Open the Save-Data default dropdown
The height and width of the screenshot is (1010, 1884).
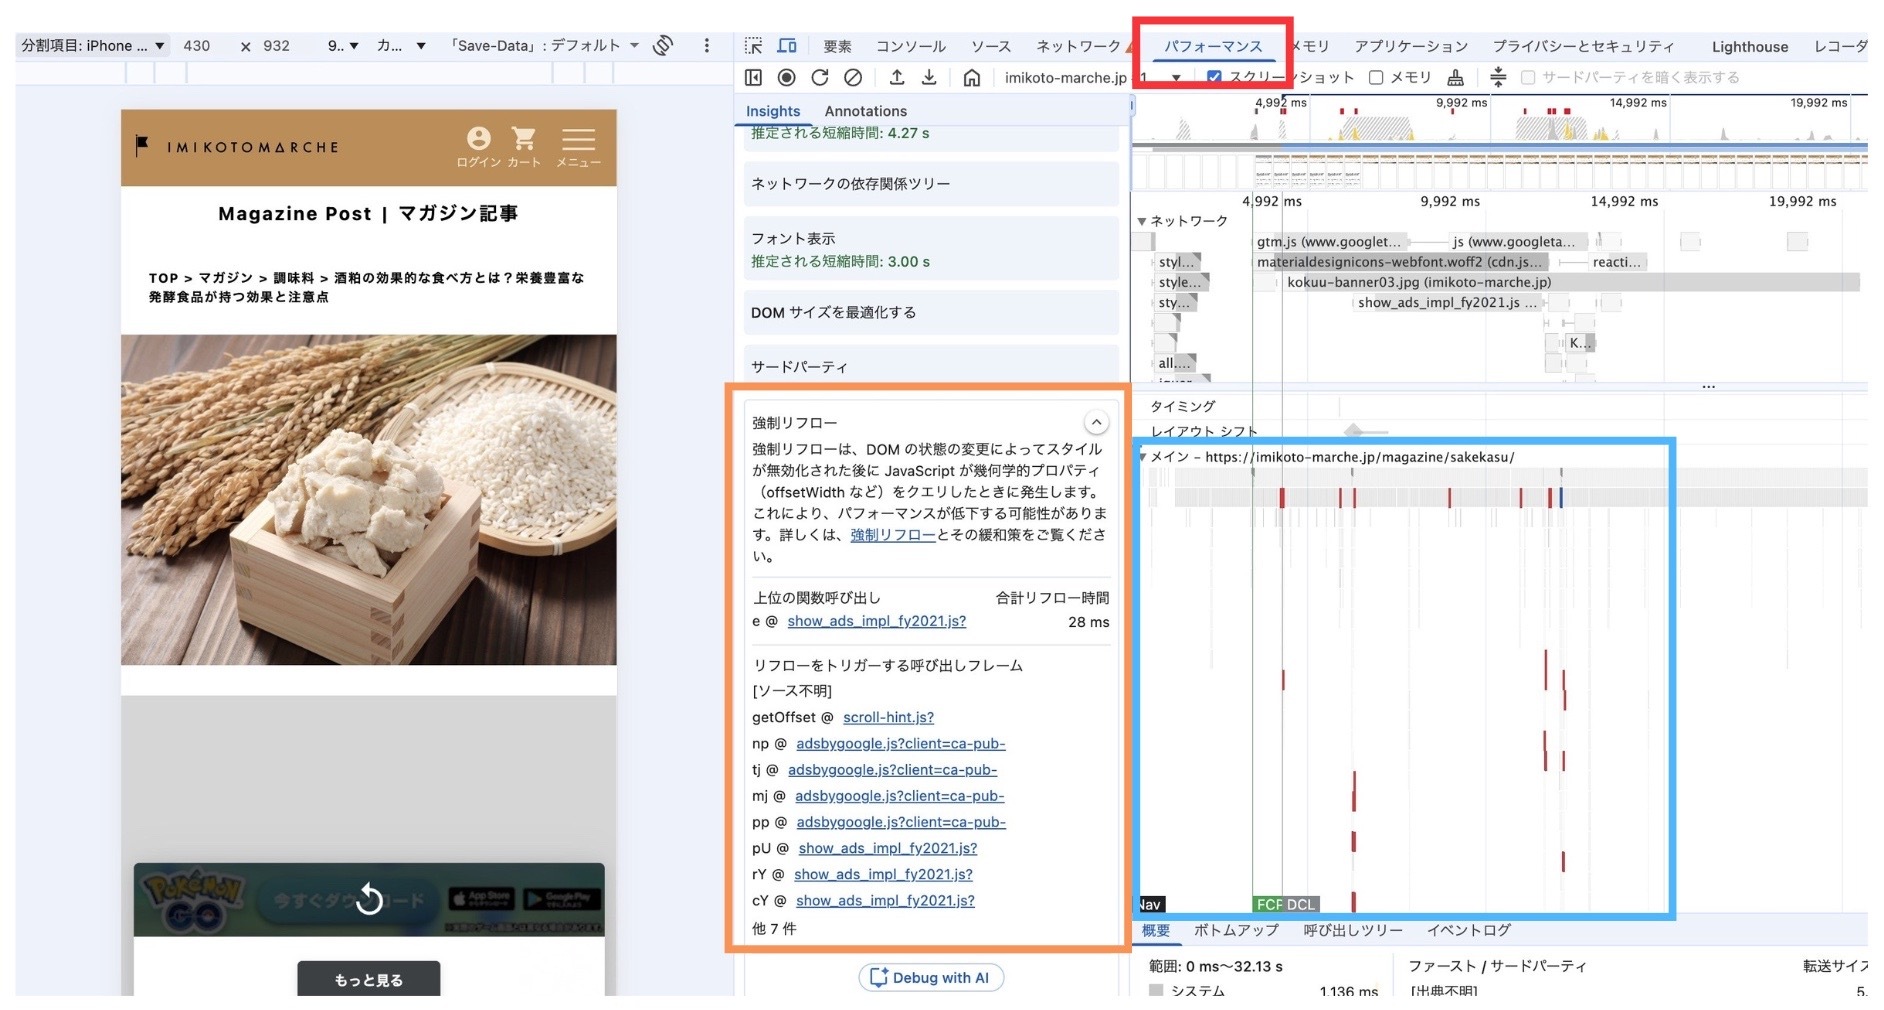coord(544,45)
